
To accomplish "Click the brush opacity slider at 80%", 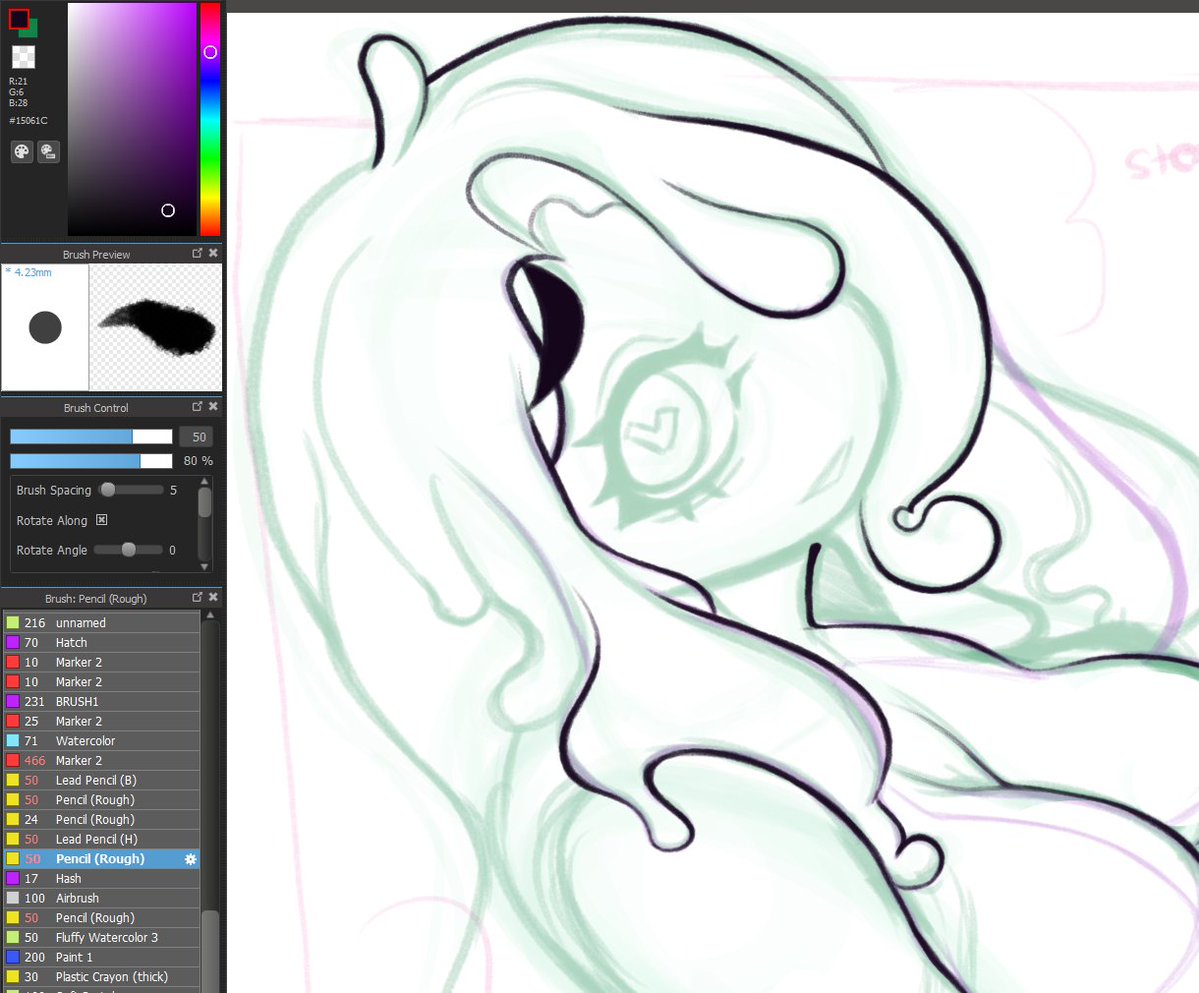I will (x=91, y=461).
